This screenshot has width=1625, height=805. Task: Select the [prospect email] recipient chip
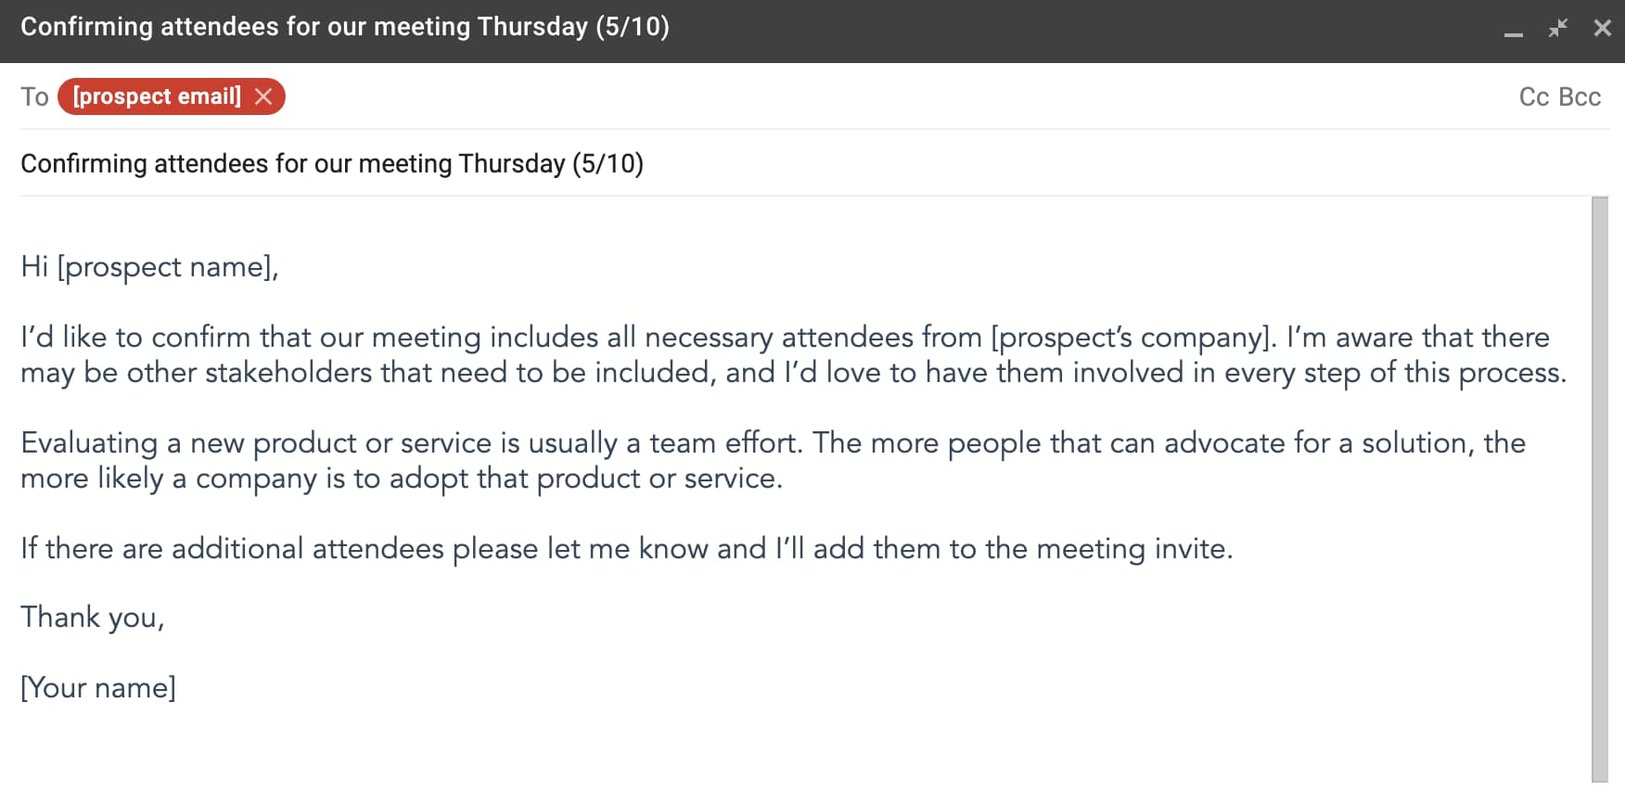pos(157,96)
